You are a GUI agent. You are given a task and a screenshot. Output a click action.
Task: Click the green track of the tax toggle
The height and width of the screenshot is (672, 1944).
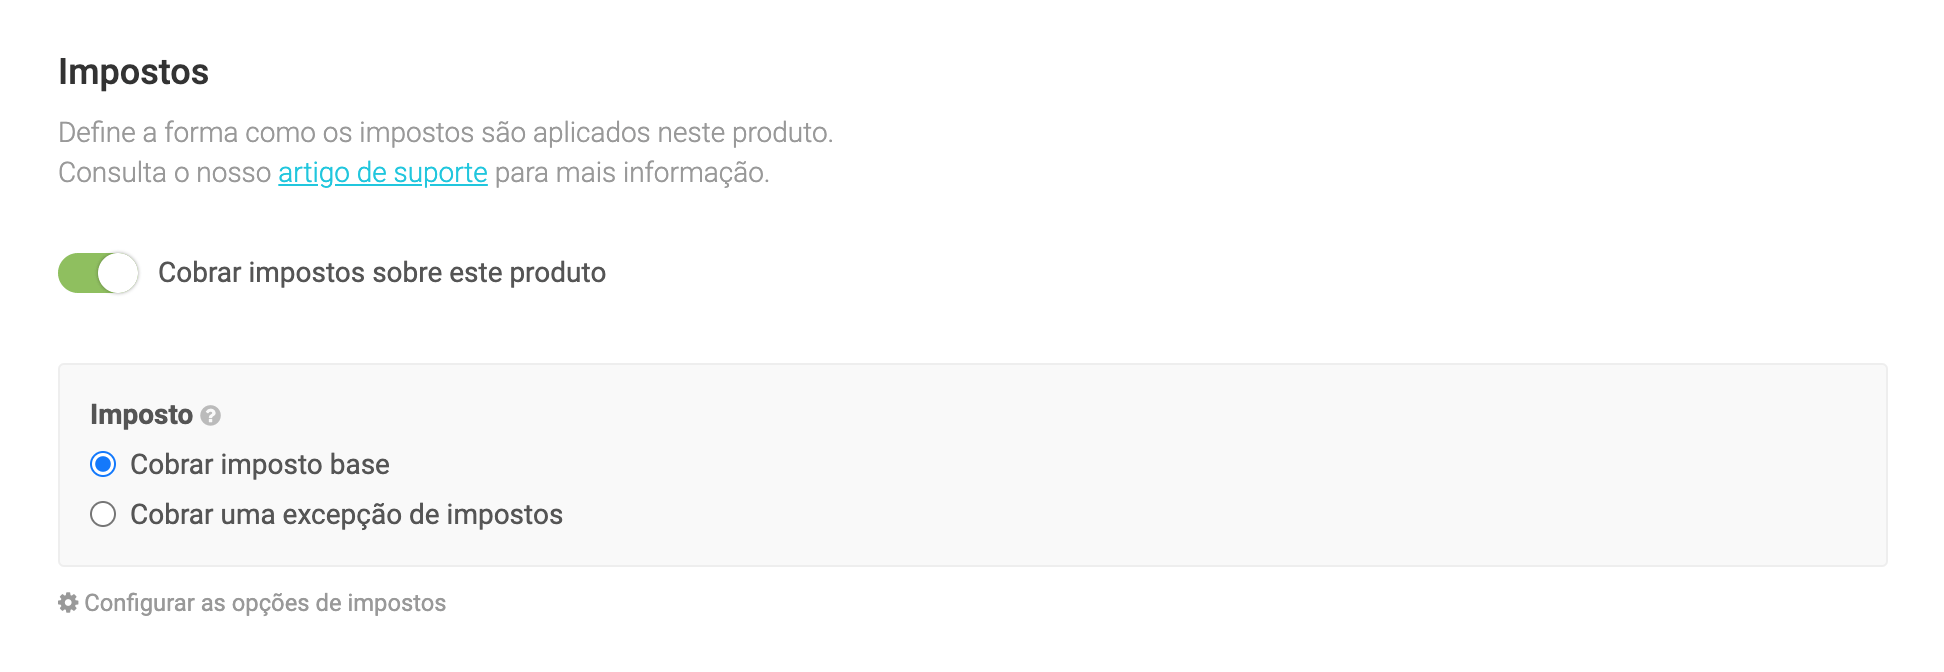coord(77,273)
